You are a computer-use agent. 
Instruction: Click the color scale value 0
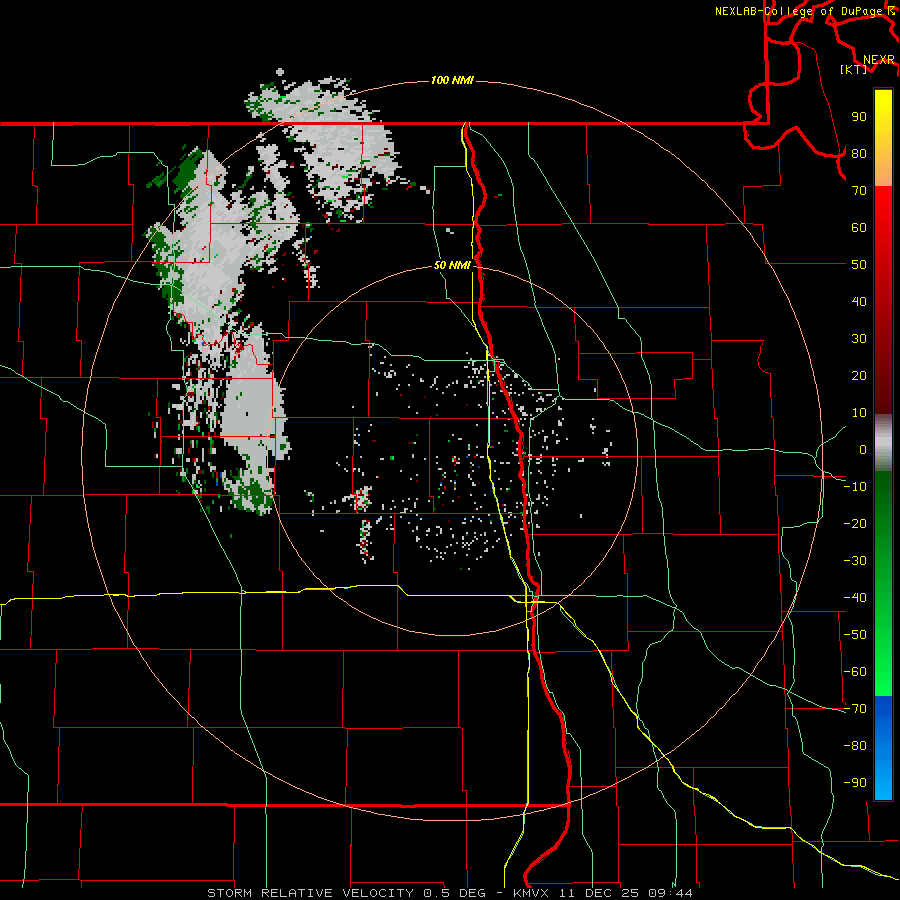click(x=863, y=449)
